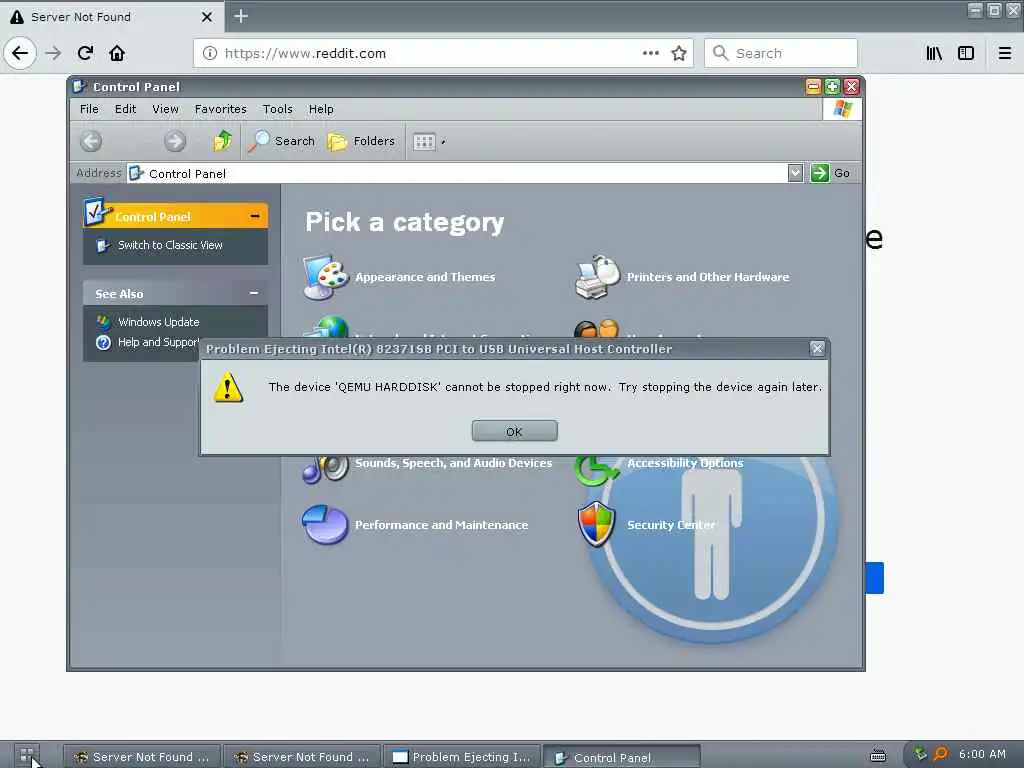The image size is (1024, 768).
Task: Collapse the See Also section
Action: tap(254, 293)
